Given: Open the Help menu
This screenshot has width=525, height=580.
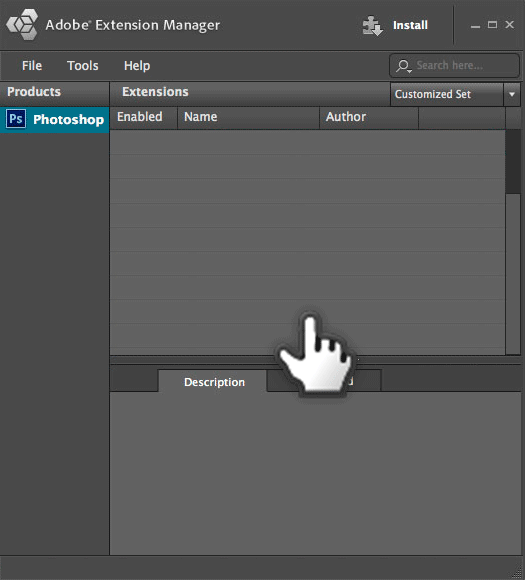Looking at the screenshot, I should 137,65.
